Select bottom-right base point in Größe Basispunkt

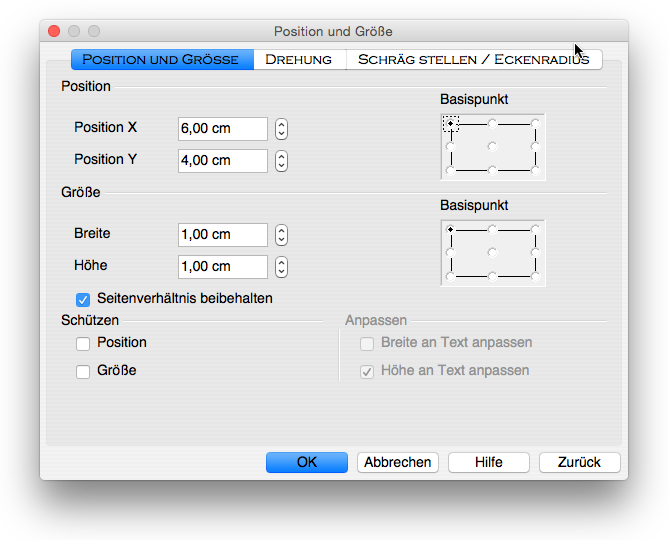pos(535,276)
